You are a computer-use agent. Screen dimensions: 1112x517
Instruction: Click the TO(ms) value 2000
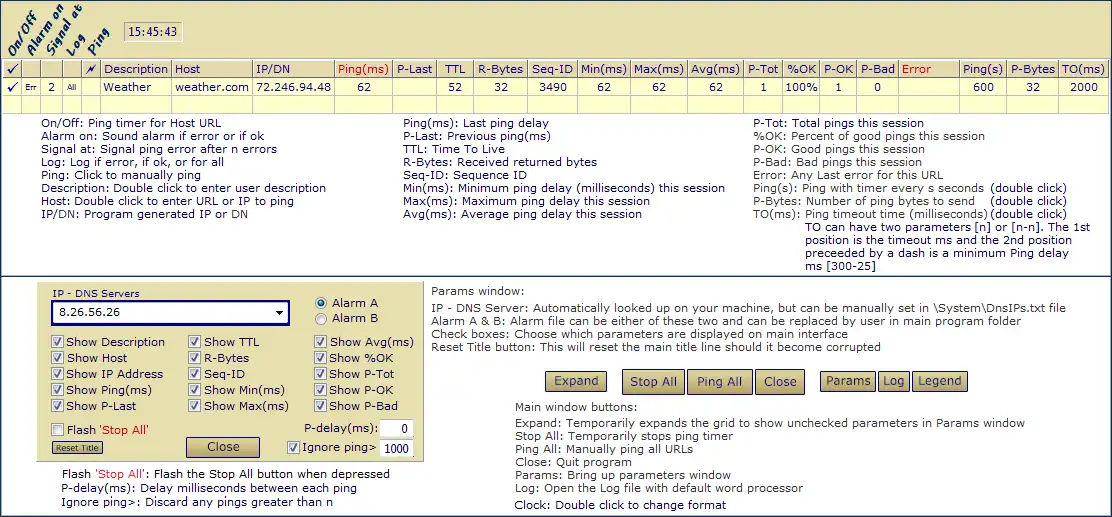click(x=1083, y=87)
